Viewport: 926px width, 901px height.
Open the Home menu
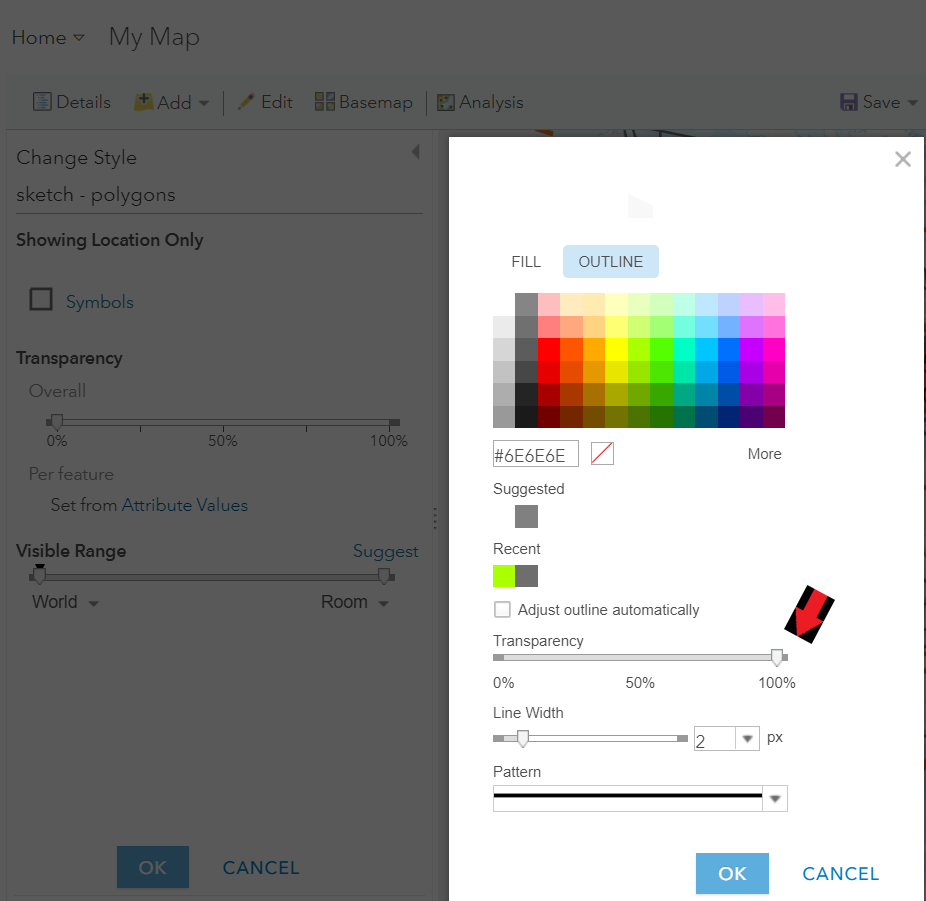47,37
